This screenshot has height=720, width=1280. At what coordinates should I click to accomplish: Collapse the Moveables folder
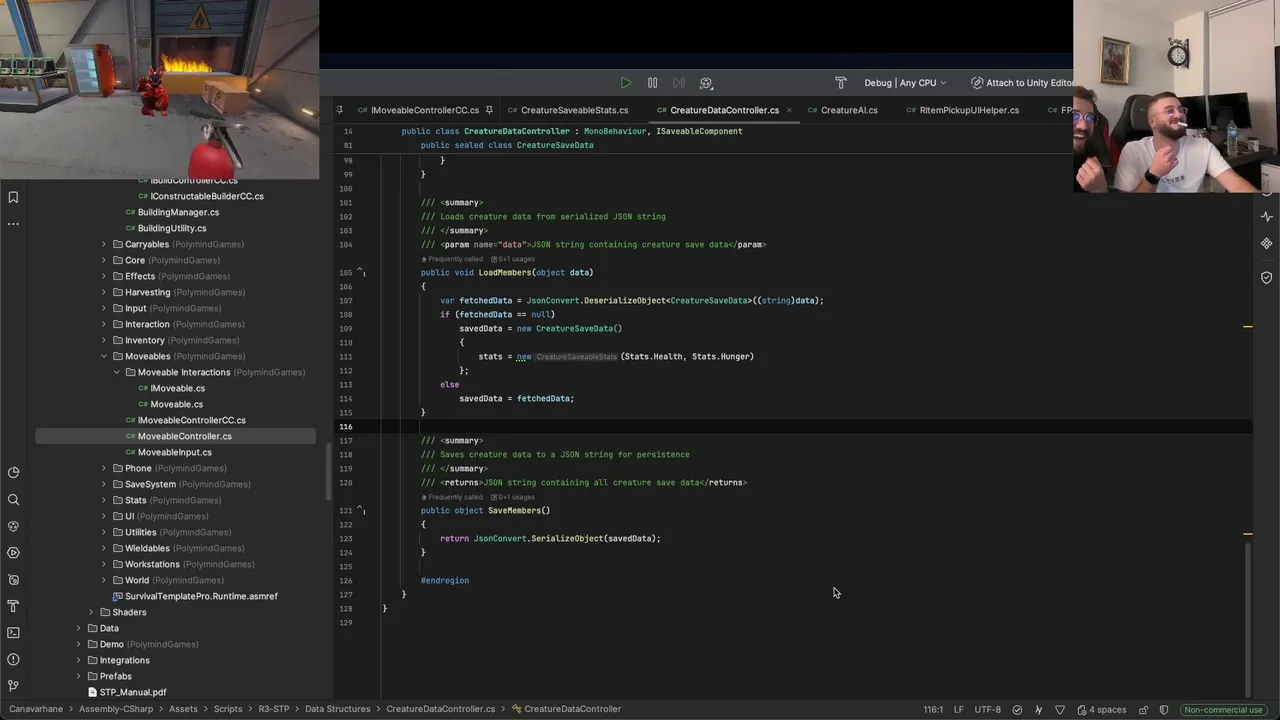[x=104, y=356]
